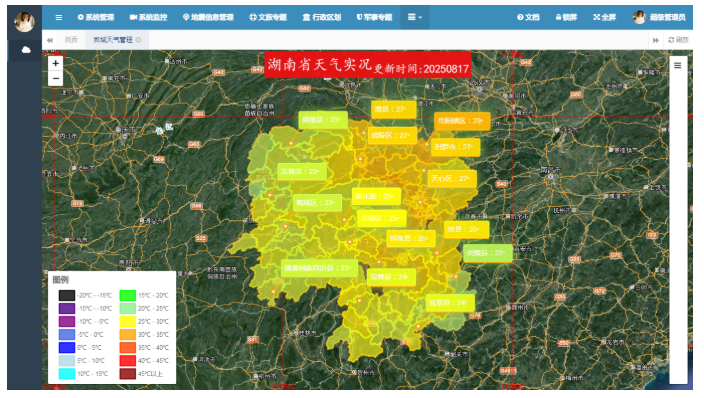This screenshot has height=398, width=704.
Task: Click the 鹤城区 : 23 weather label
Action: pos(317,203)
